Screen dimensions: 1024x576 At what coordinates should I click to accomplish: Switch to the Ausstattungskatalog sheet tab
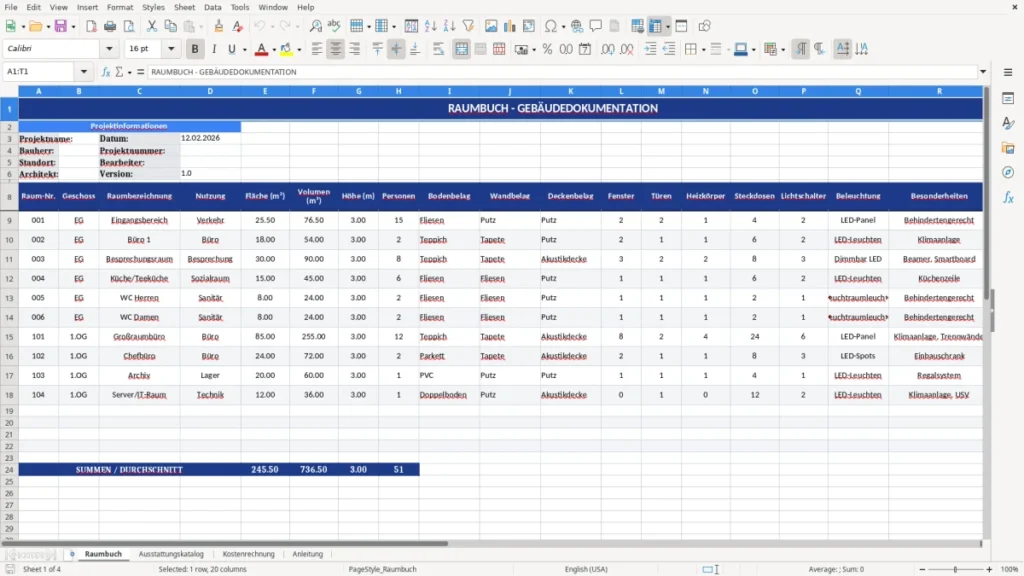171,554
